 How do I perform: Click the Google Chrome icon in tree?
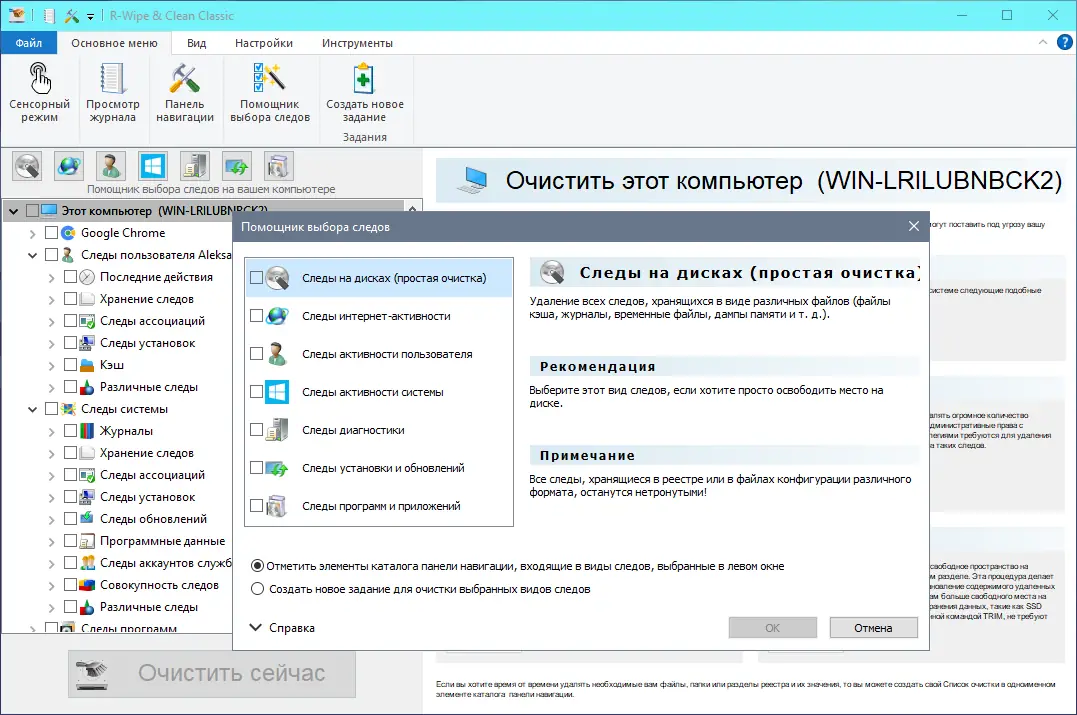[69, 233]
